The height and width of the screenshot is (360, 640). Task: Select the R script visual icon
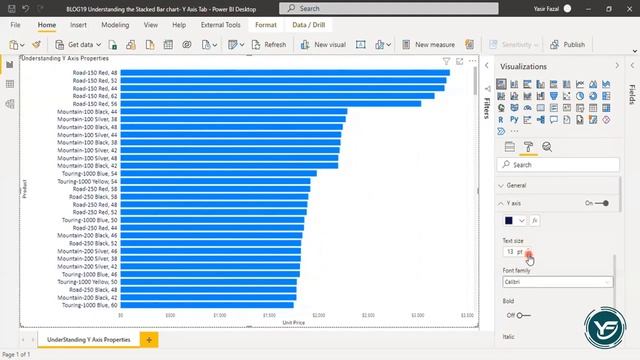(501, 120)
